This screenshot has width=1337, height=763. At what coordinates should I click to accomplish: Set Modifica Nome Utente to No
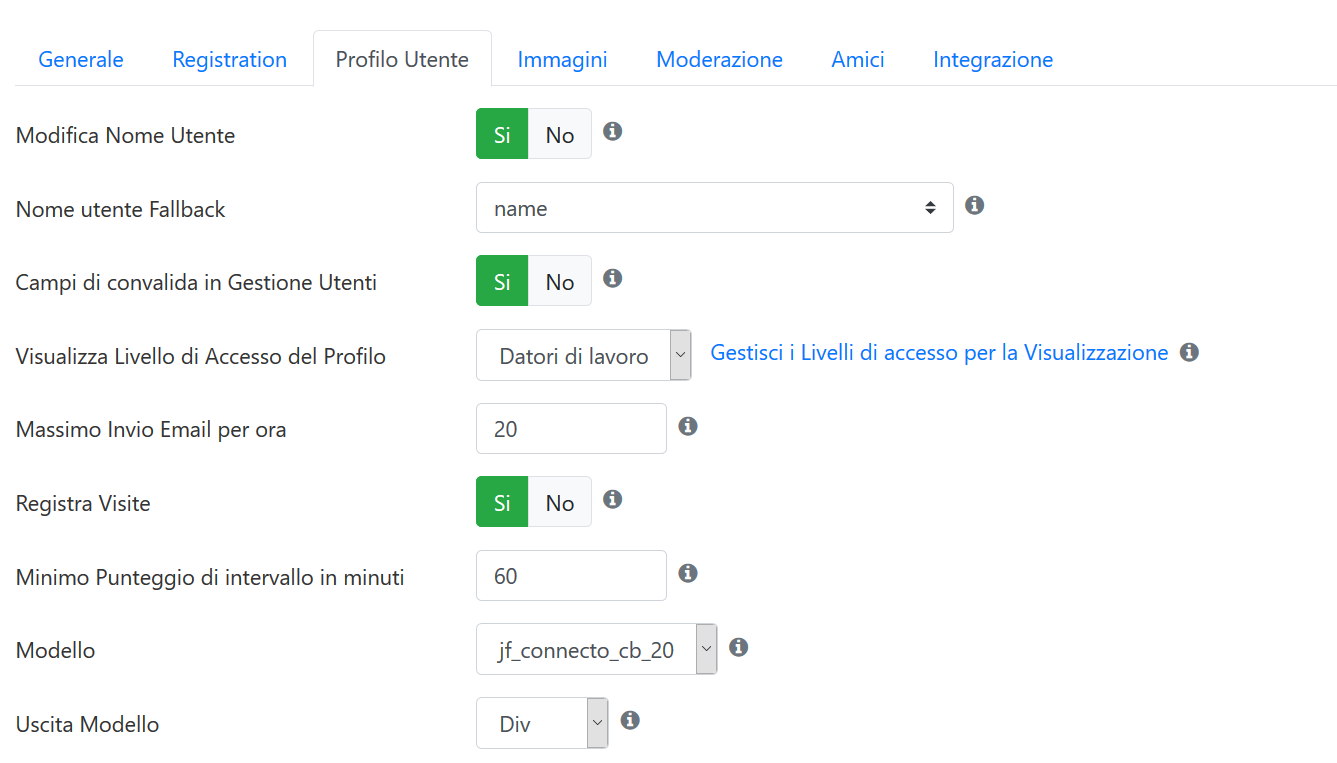tap(560, 134)
